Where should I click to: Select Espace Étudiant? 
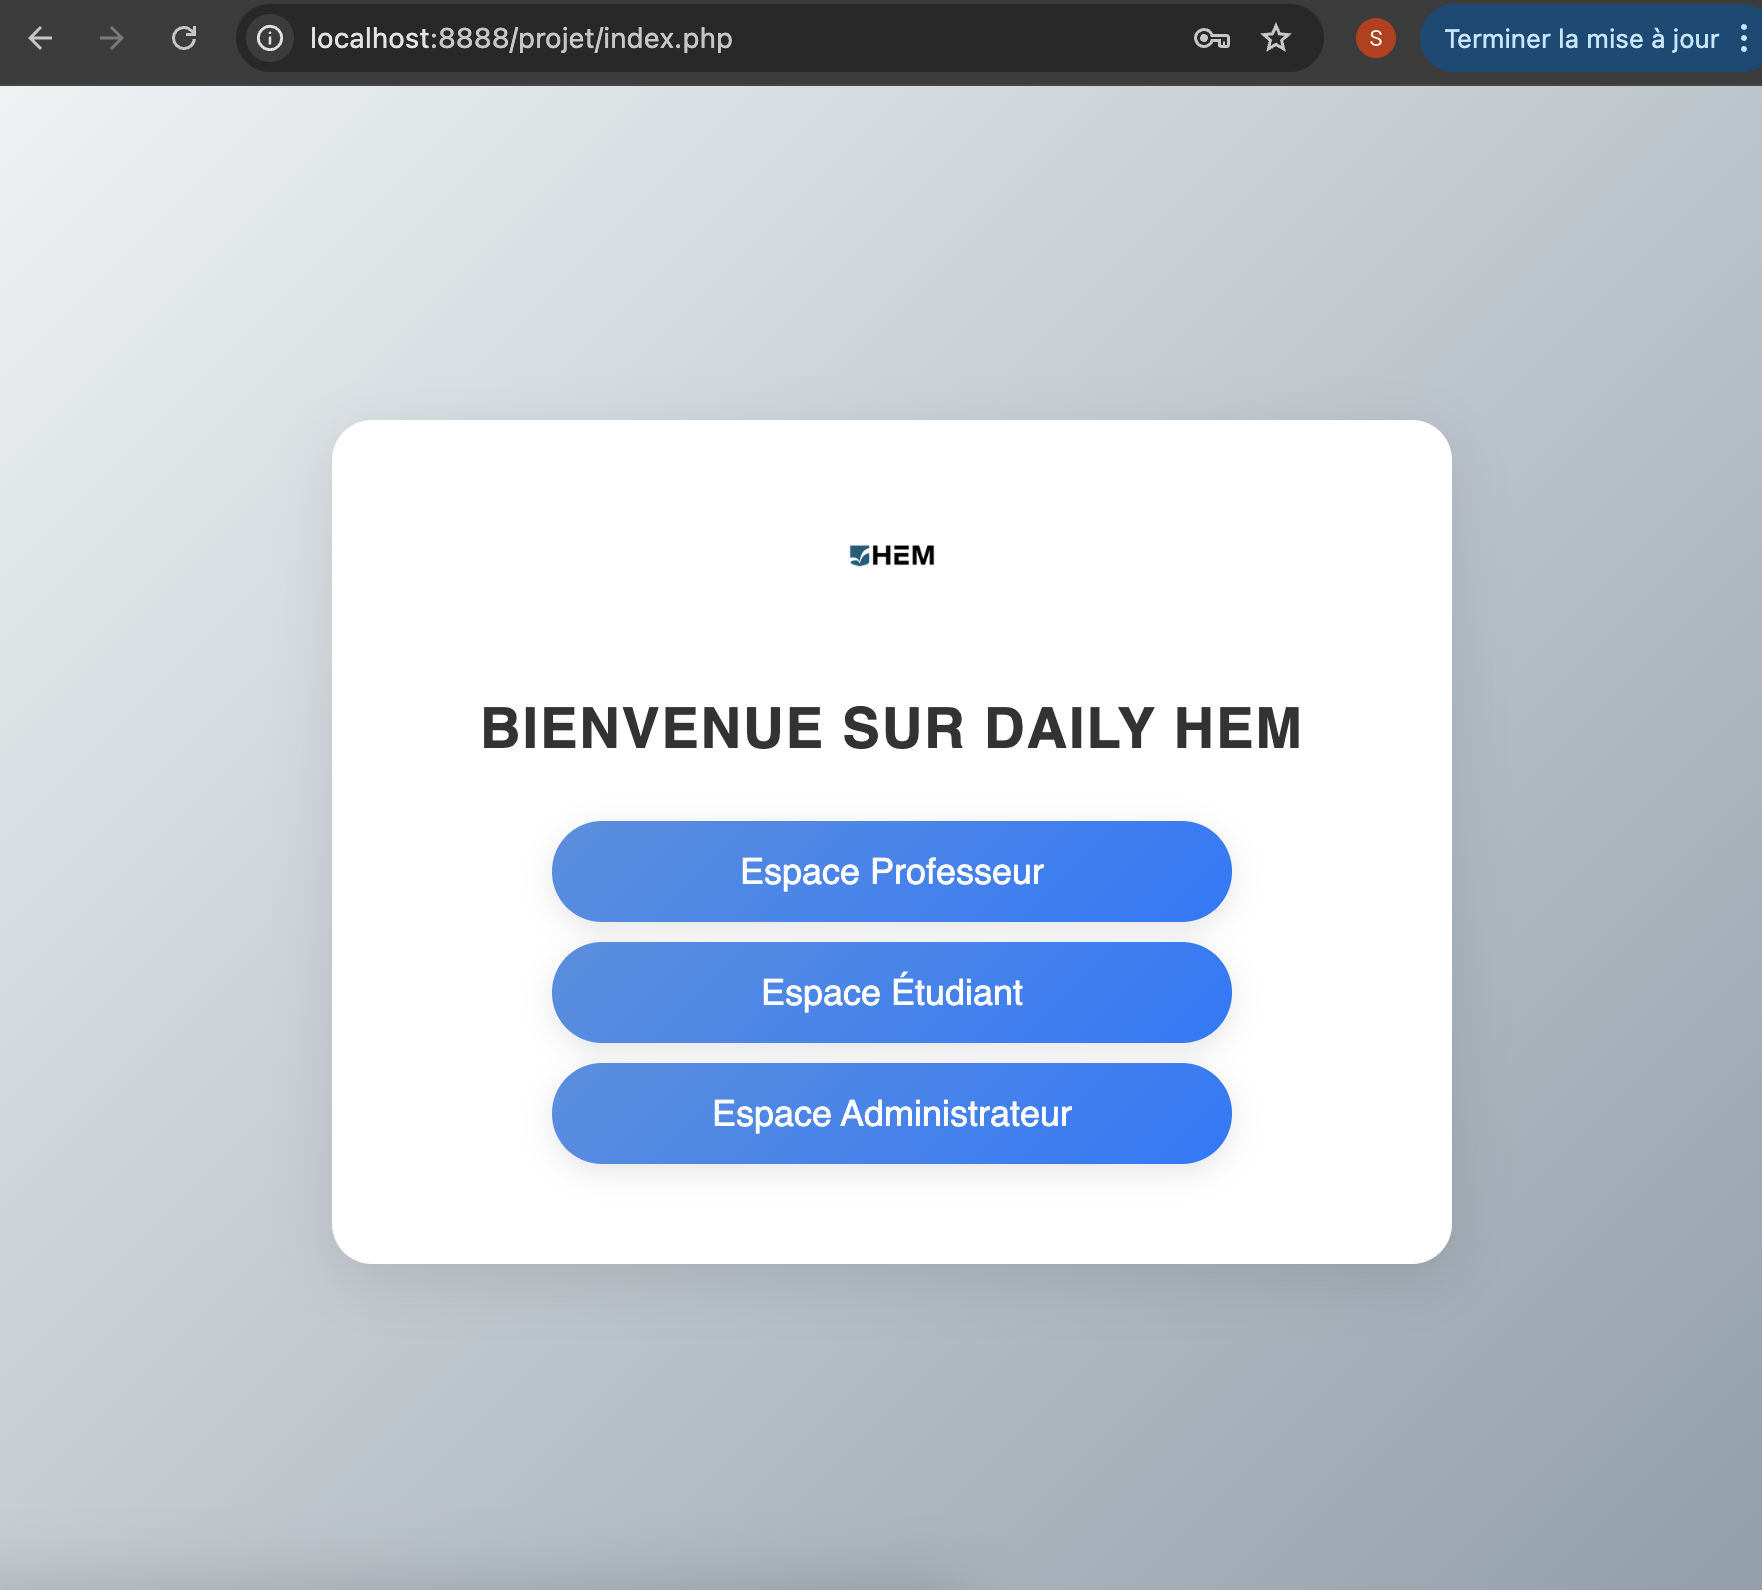890,992
